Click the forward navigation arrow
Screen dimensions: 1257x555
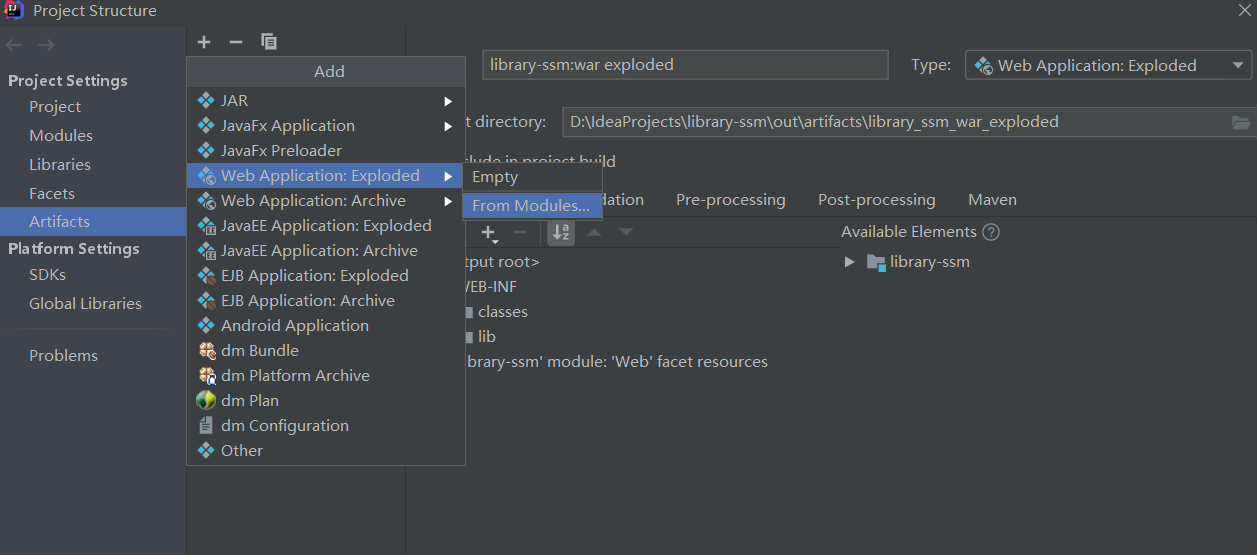point(47,45)
